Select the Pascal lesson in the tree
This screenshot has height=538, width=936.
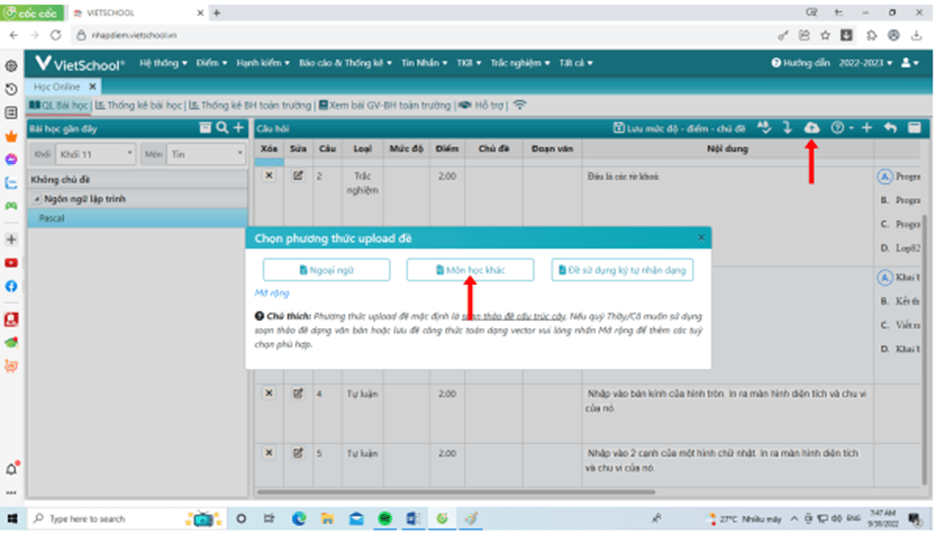[52, 217]
